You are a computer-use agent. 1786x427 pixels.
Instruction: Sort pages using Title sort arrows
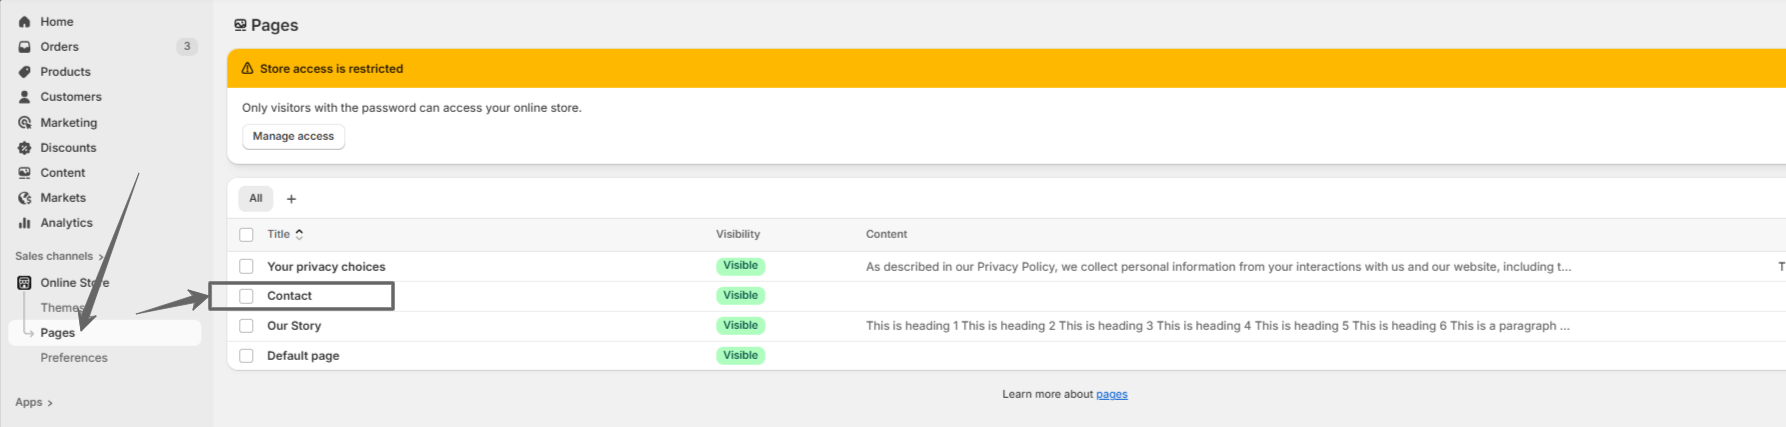click(299, 235)
